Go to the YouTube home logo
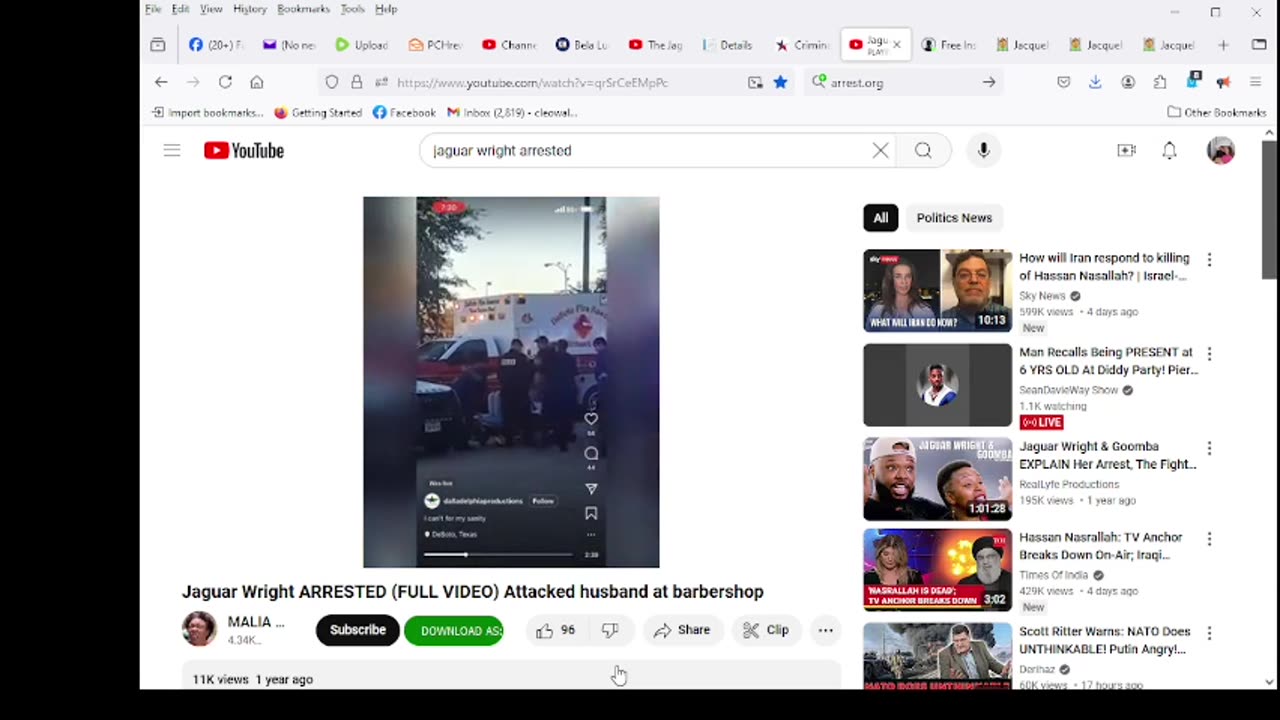This screenshot has height=720, width=1280. 244,150
